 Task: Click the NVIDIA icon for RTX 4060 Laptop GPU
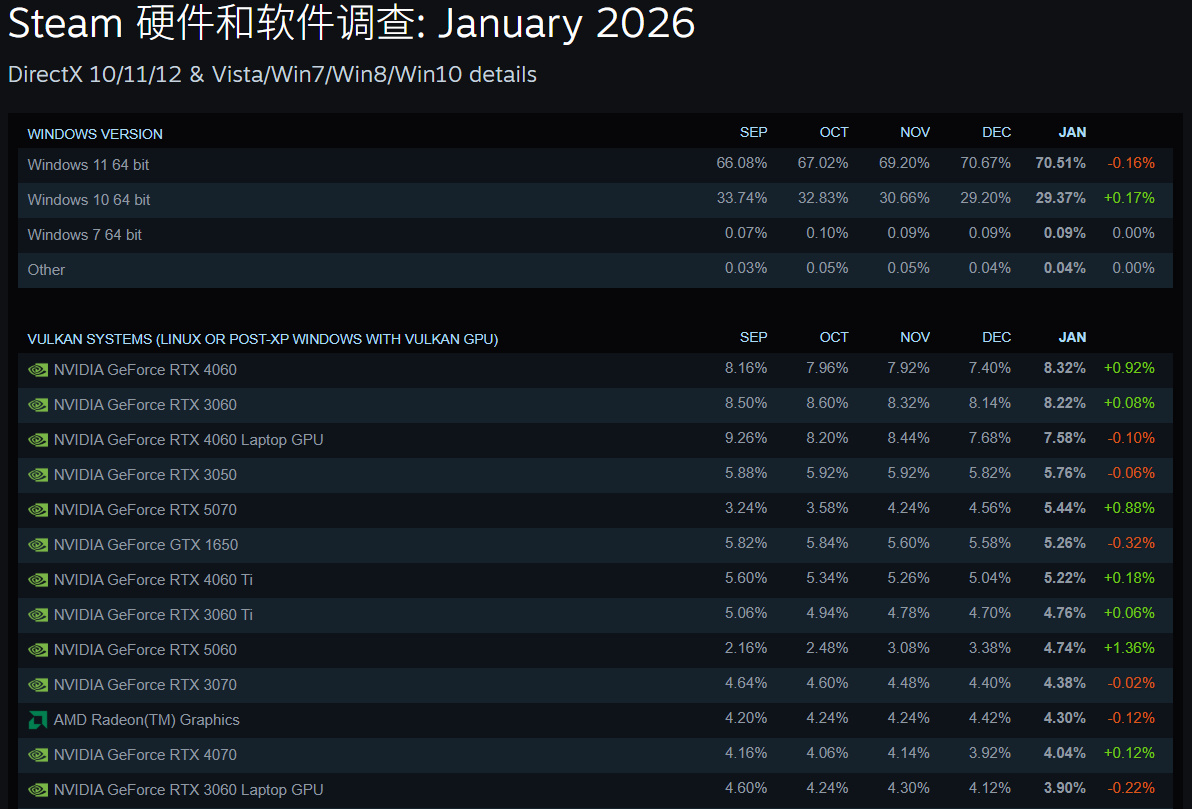(38, 440)
